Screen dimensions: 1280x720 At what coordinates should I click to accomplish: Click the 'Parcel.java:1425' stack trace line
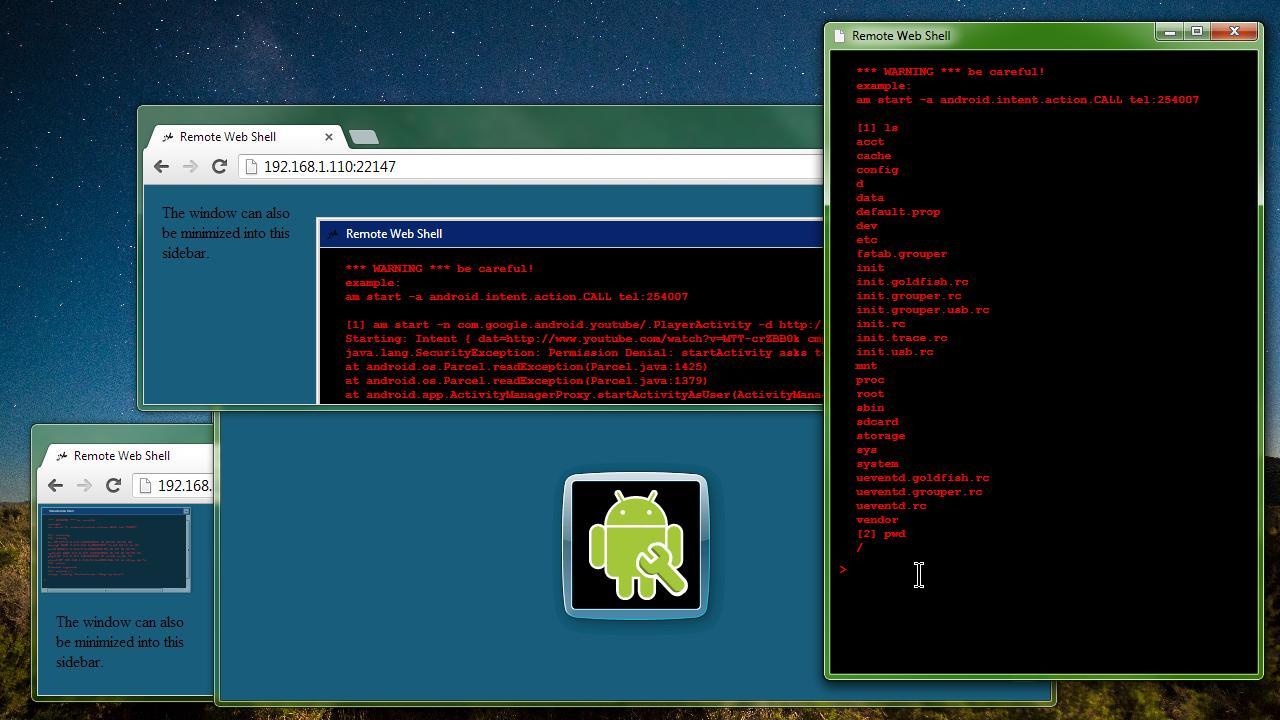(x=526, y=367)
